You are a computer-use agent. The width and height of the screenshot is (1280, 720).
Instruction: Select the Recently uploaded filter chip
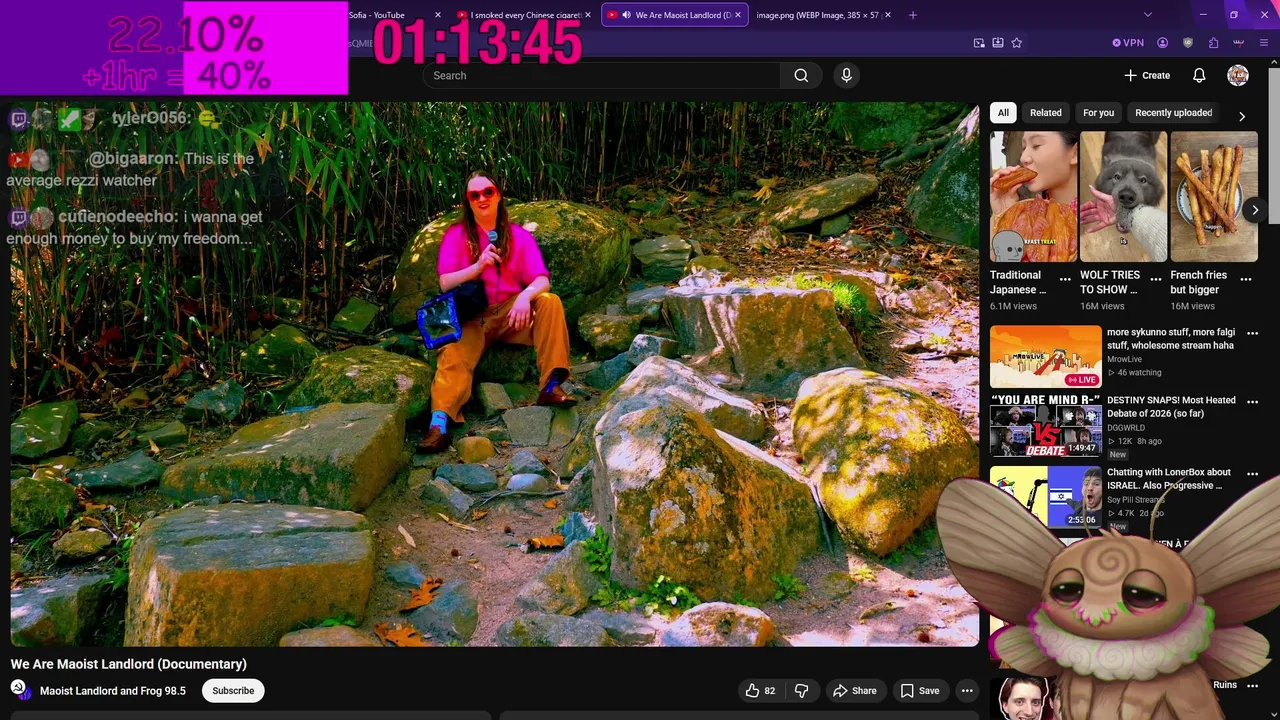pos(1173,113)
